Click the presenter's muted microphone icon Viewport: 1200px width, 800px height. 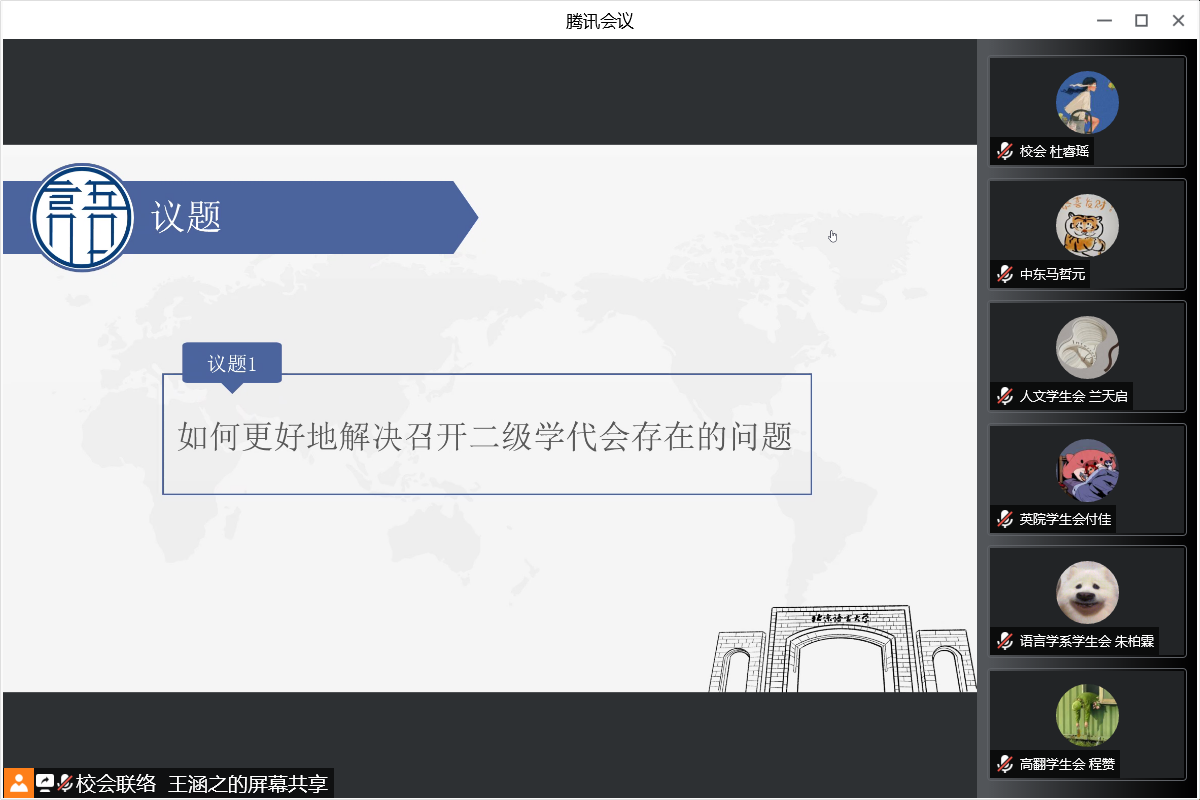(x=65, y=783)
